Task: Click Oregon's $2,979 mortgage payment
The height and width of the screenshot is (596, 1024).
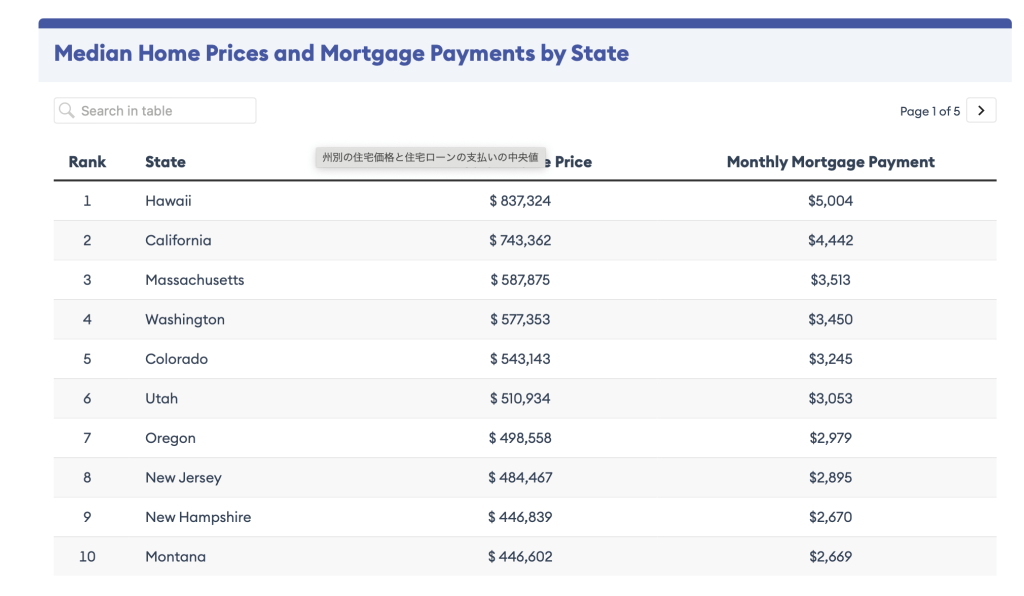Action: [830, 438]
